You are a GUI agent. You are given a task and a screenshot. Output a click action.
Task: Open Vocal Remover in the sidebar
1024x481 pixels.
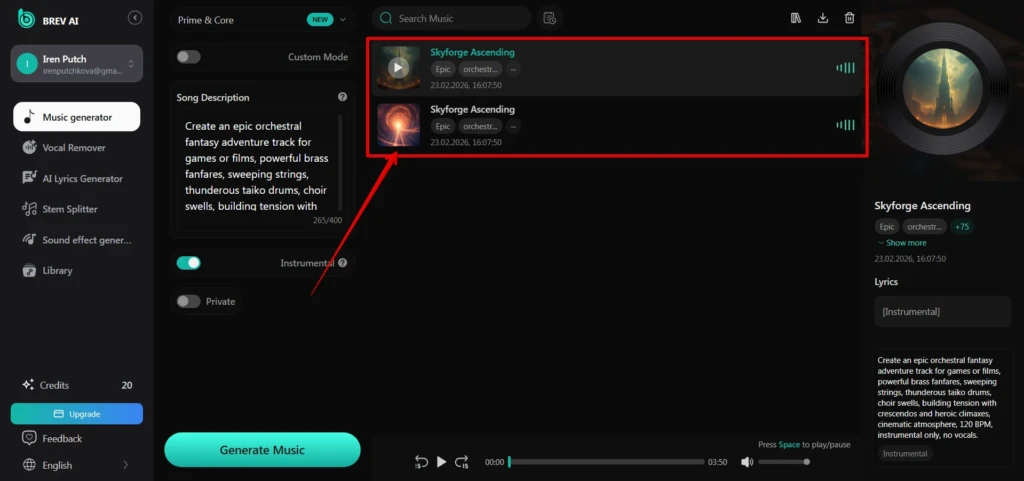[76, 147]
